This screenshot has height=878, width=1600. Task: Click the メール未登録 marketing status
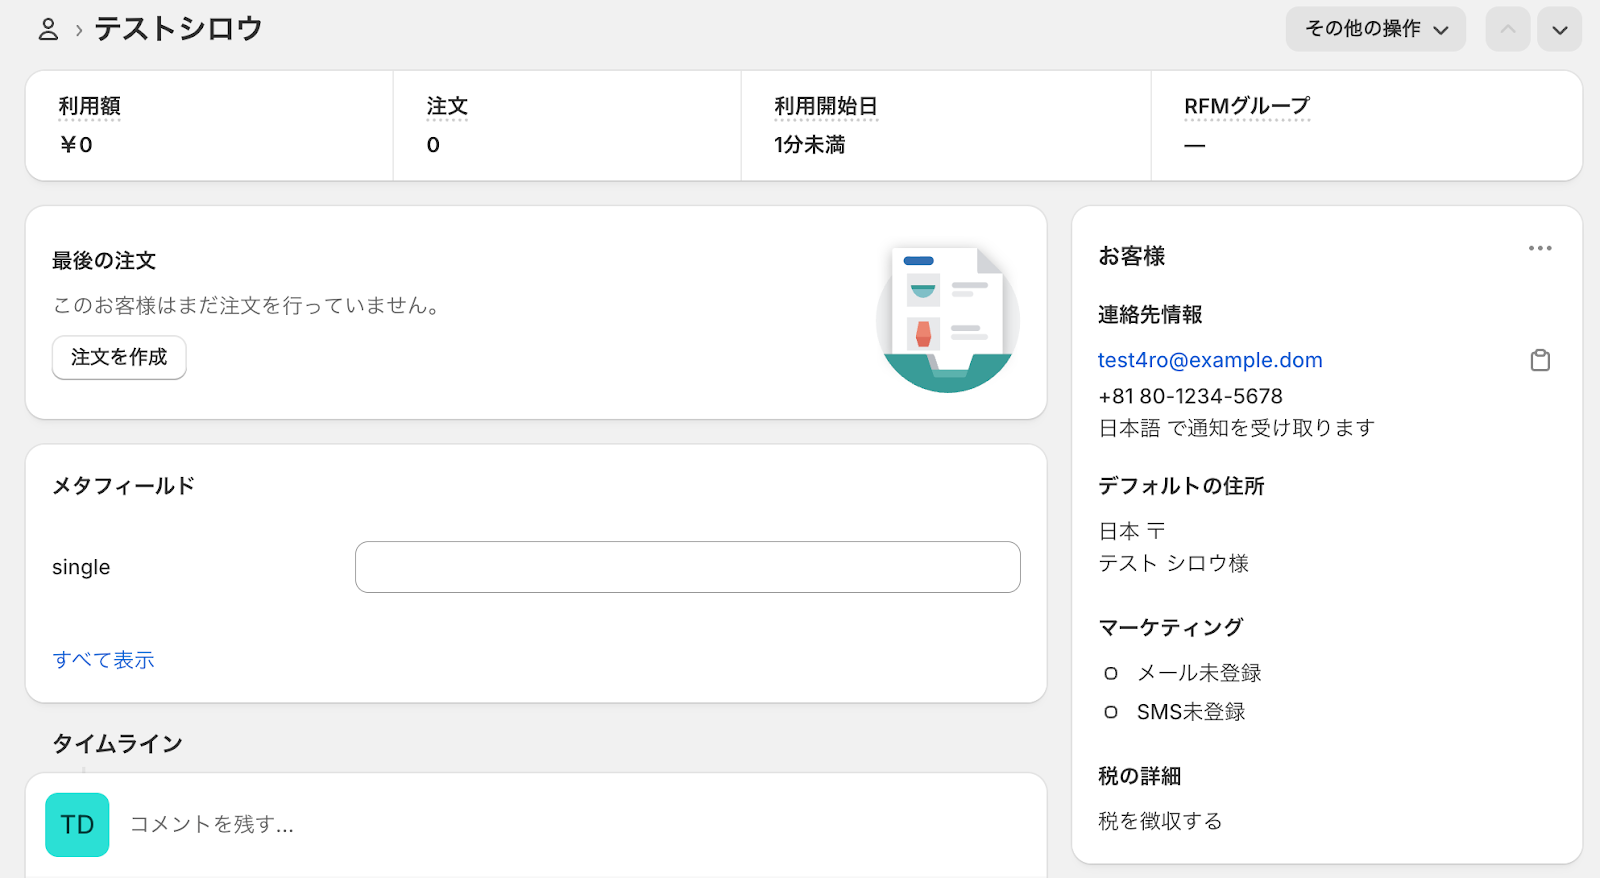tap(1199, 673)
